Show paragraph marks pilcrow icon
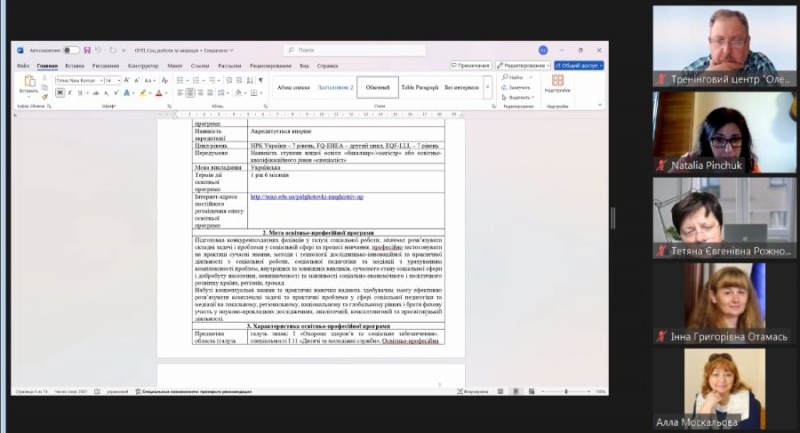The height and width of the screenshot is (433, 800). pyautogui.click(x=260, y=79)
